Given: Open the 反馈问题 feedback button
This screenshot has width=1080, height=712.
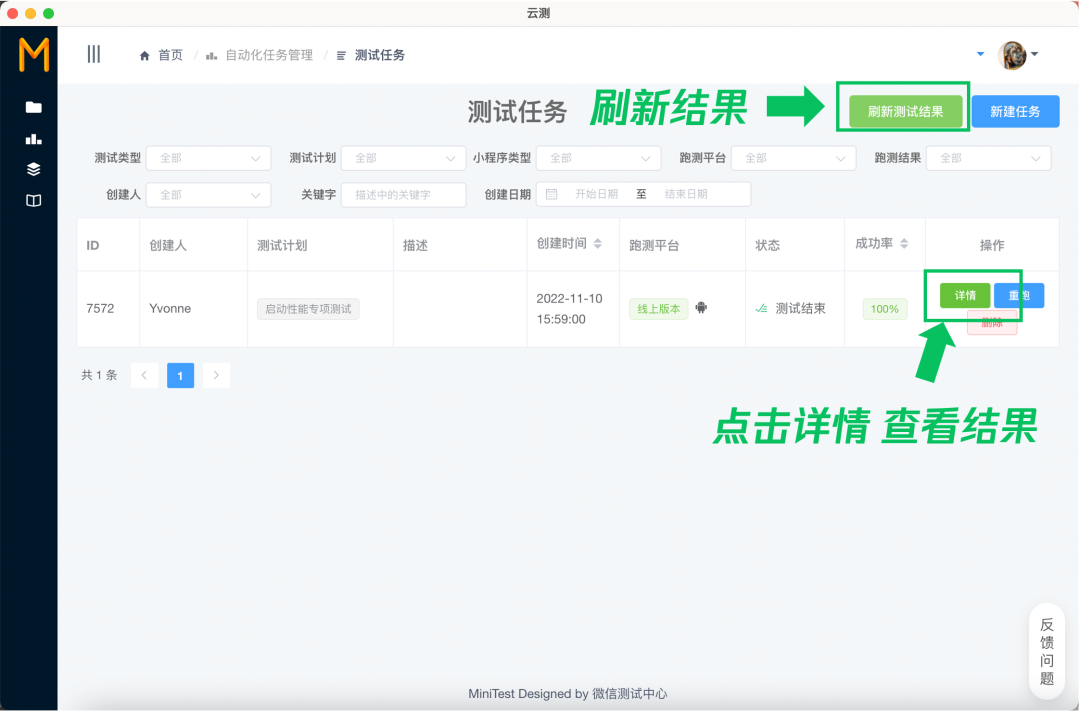Looking at the screenshot, I should 1047,651.
